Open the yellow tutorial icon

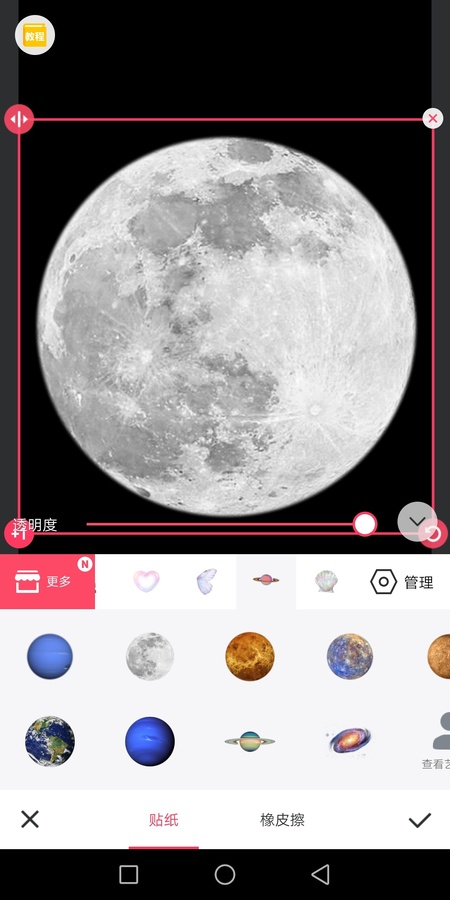click(34, 35)
